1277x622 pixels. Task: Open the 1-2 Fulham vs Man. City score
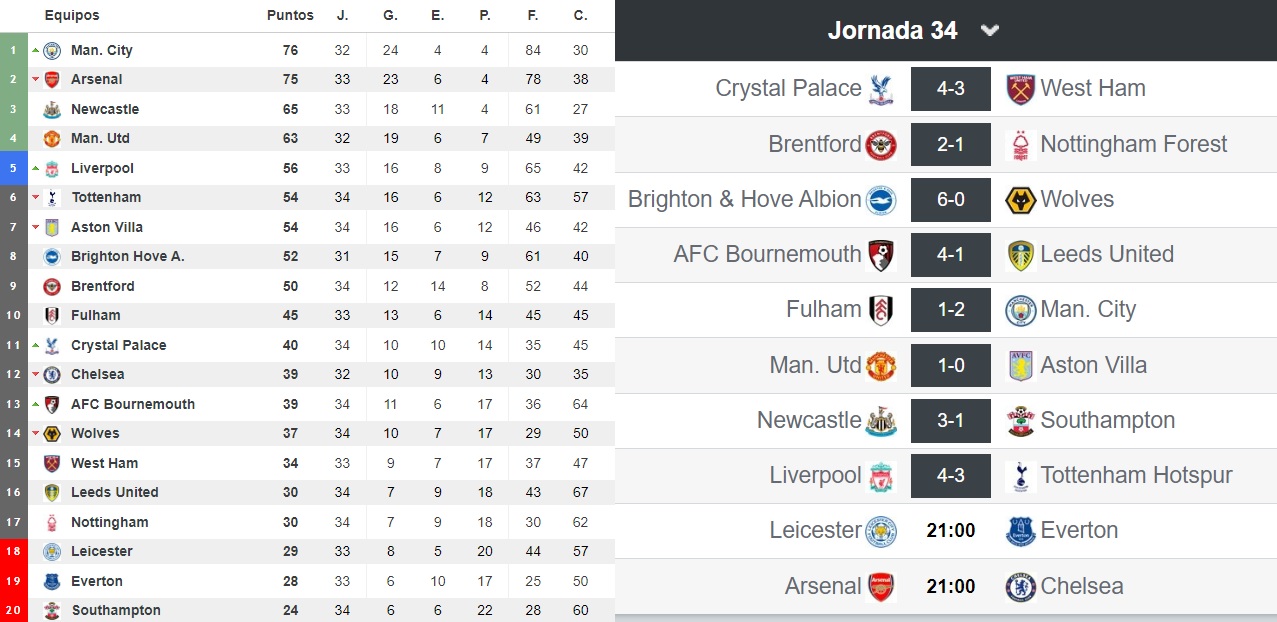point(951,310)
